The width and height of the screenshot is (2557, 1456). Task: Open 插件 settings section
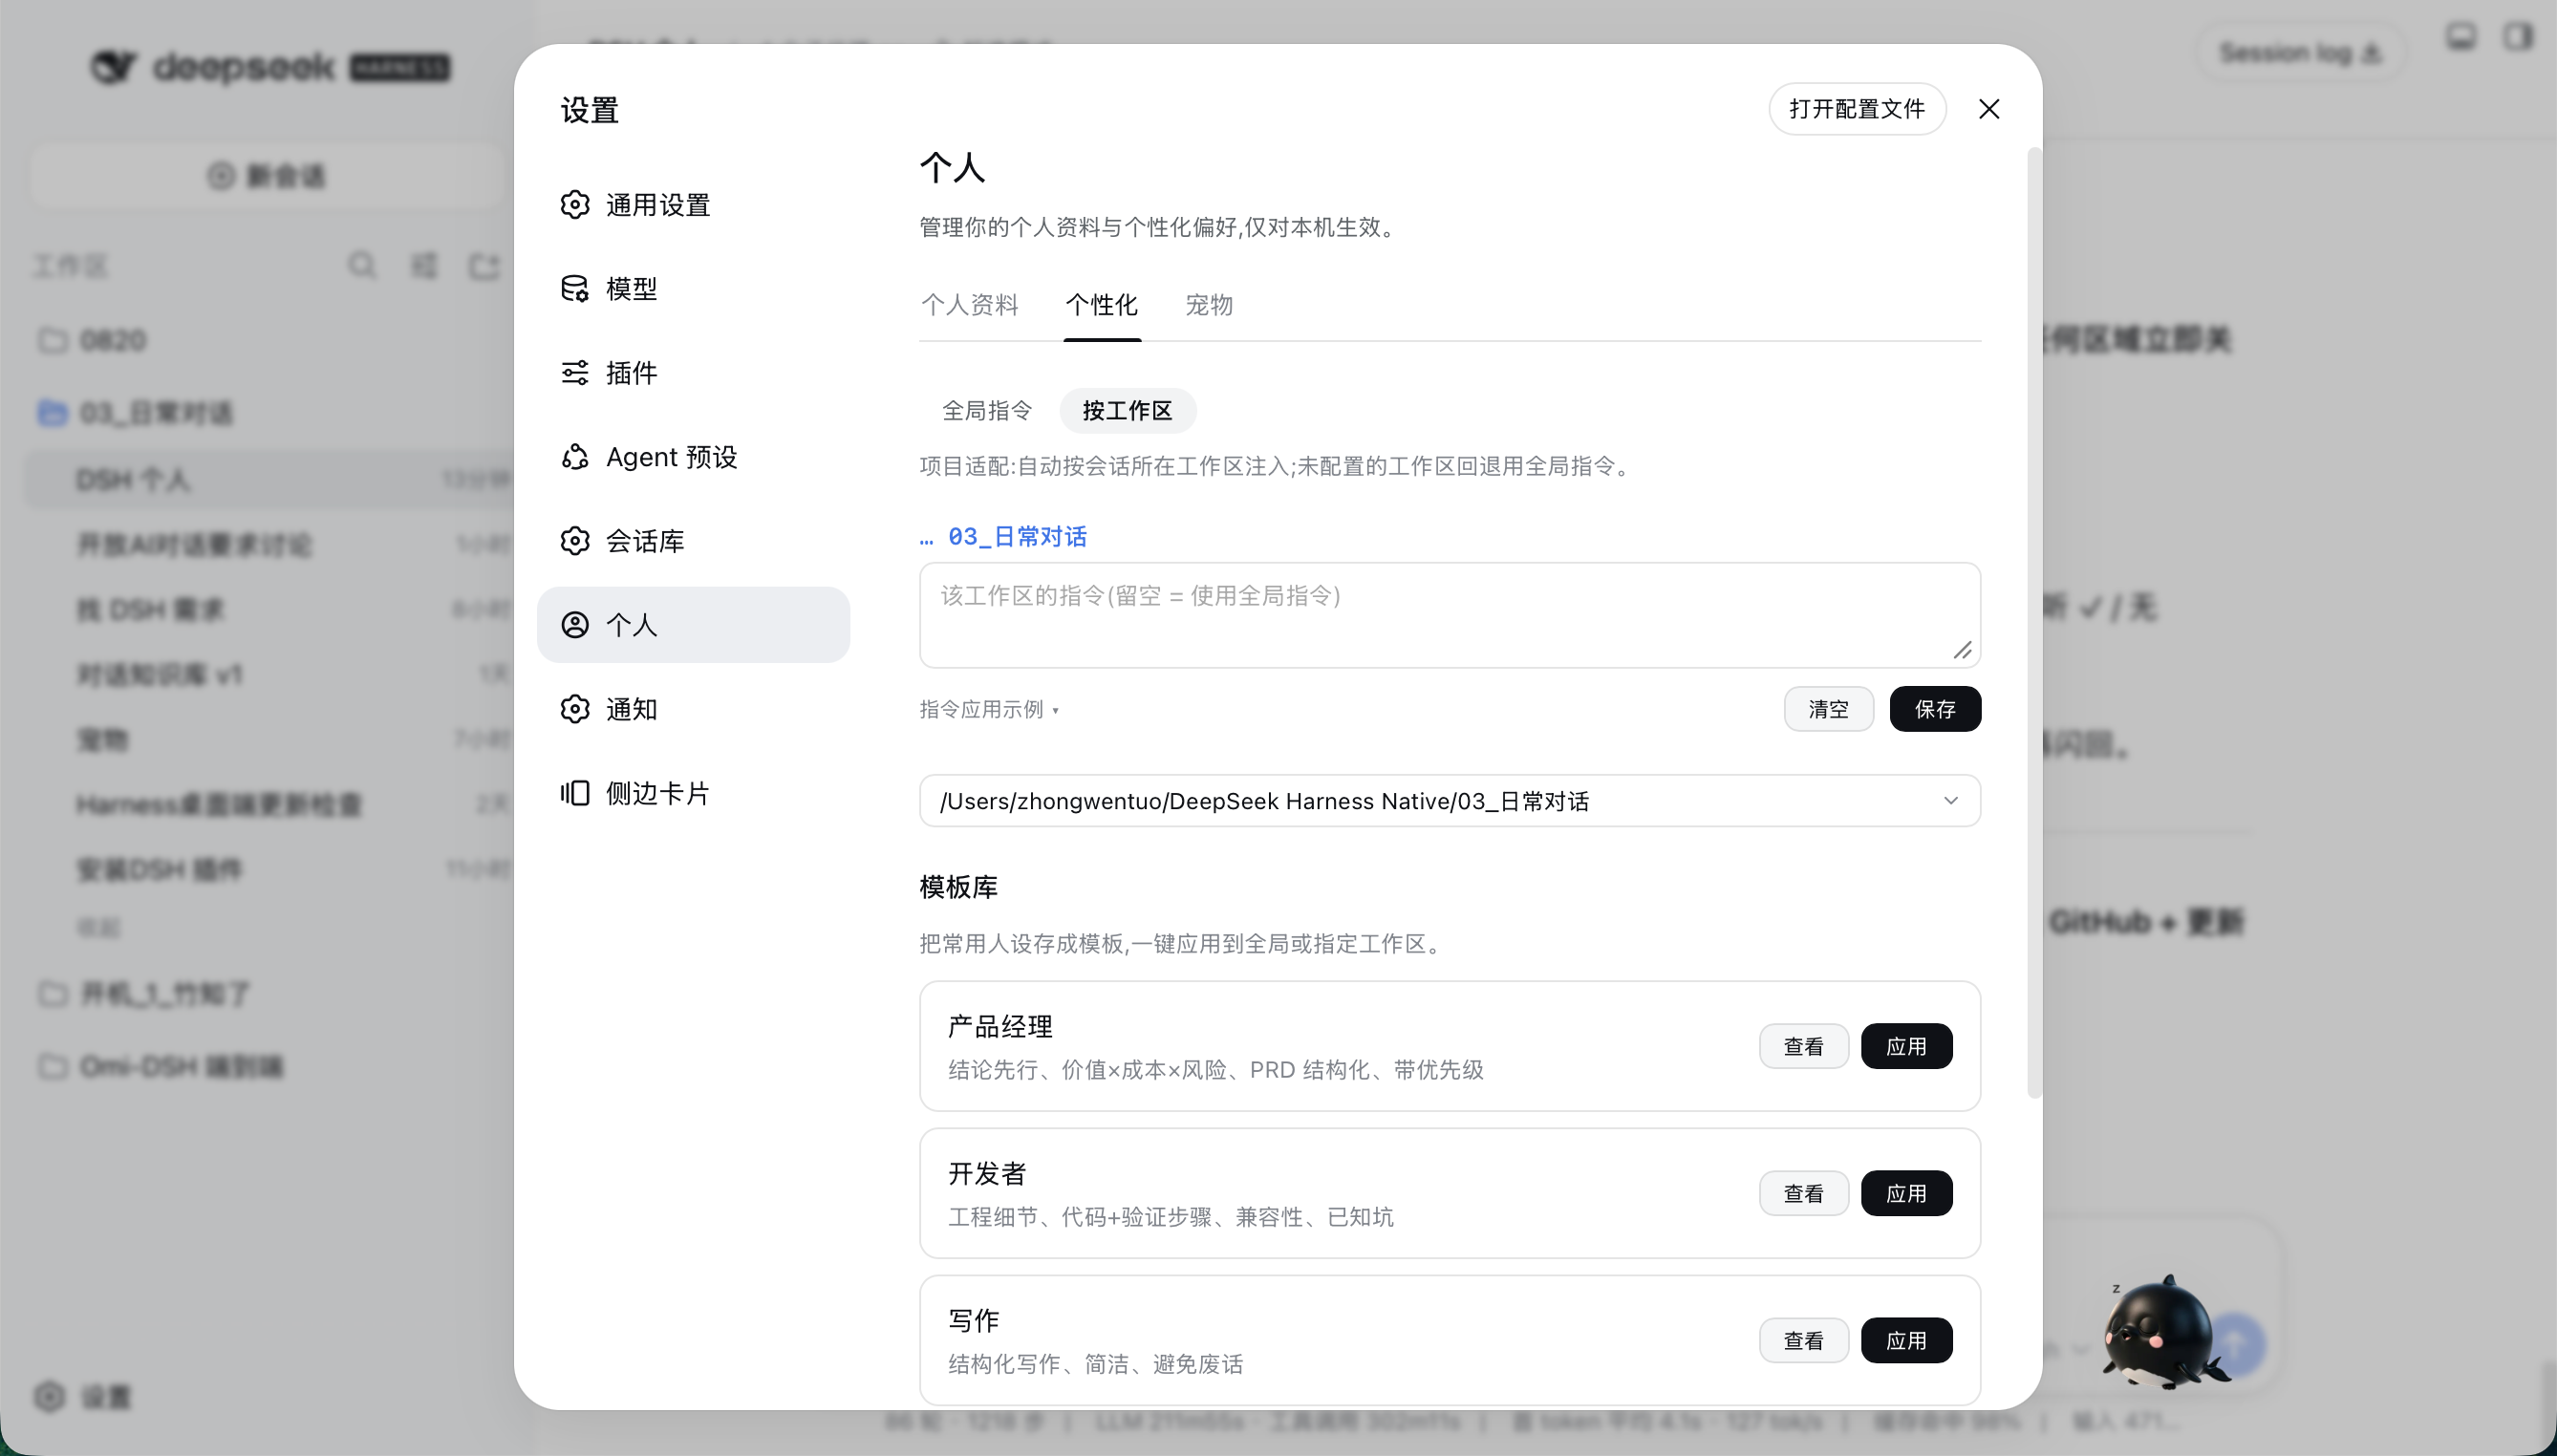coord(693,373)
